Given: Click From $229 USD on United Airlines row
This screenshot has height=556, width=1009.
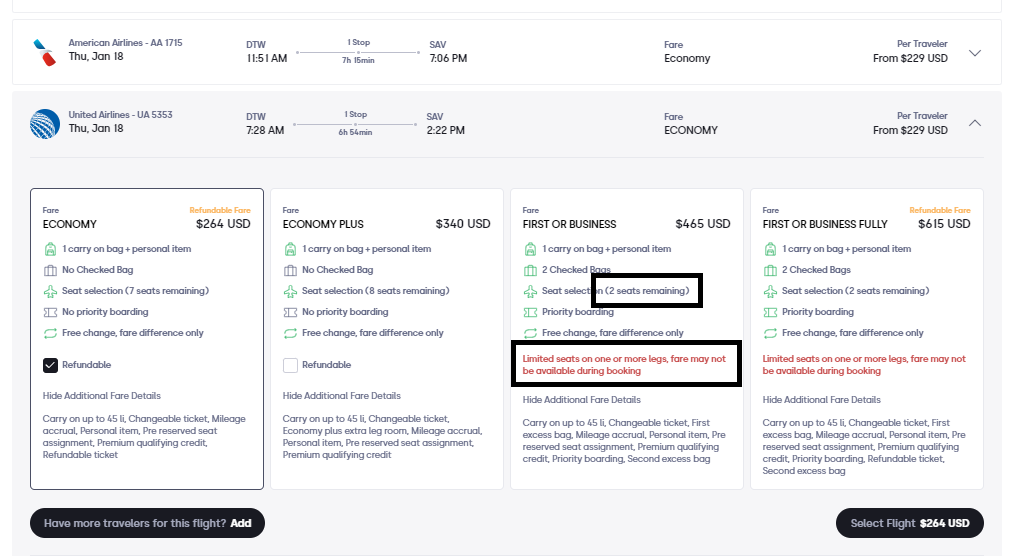Looking at the screenshot, I should click(911, 130).
